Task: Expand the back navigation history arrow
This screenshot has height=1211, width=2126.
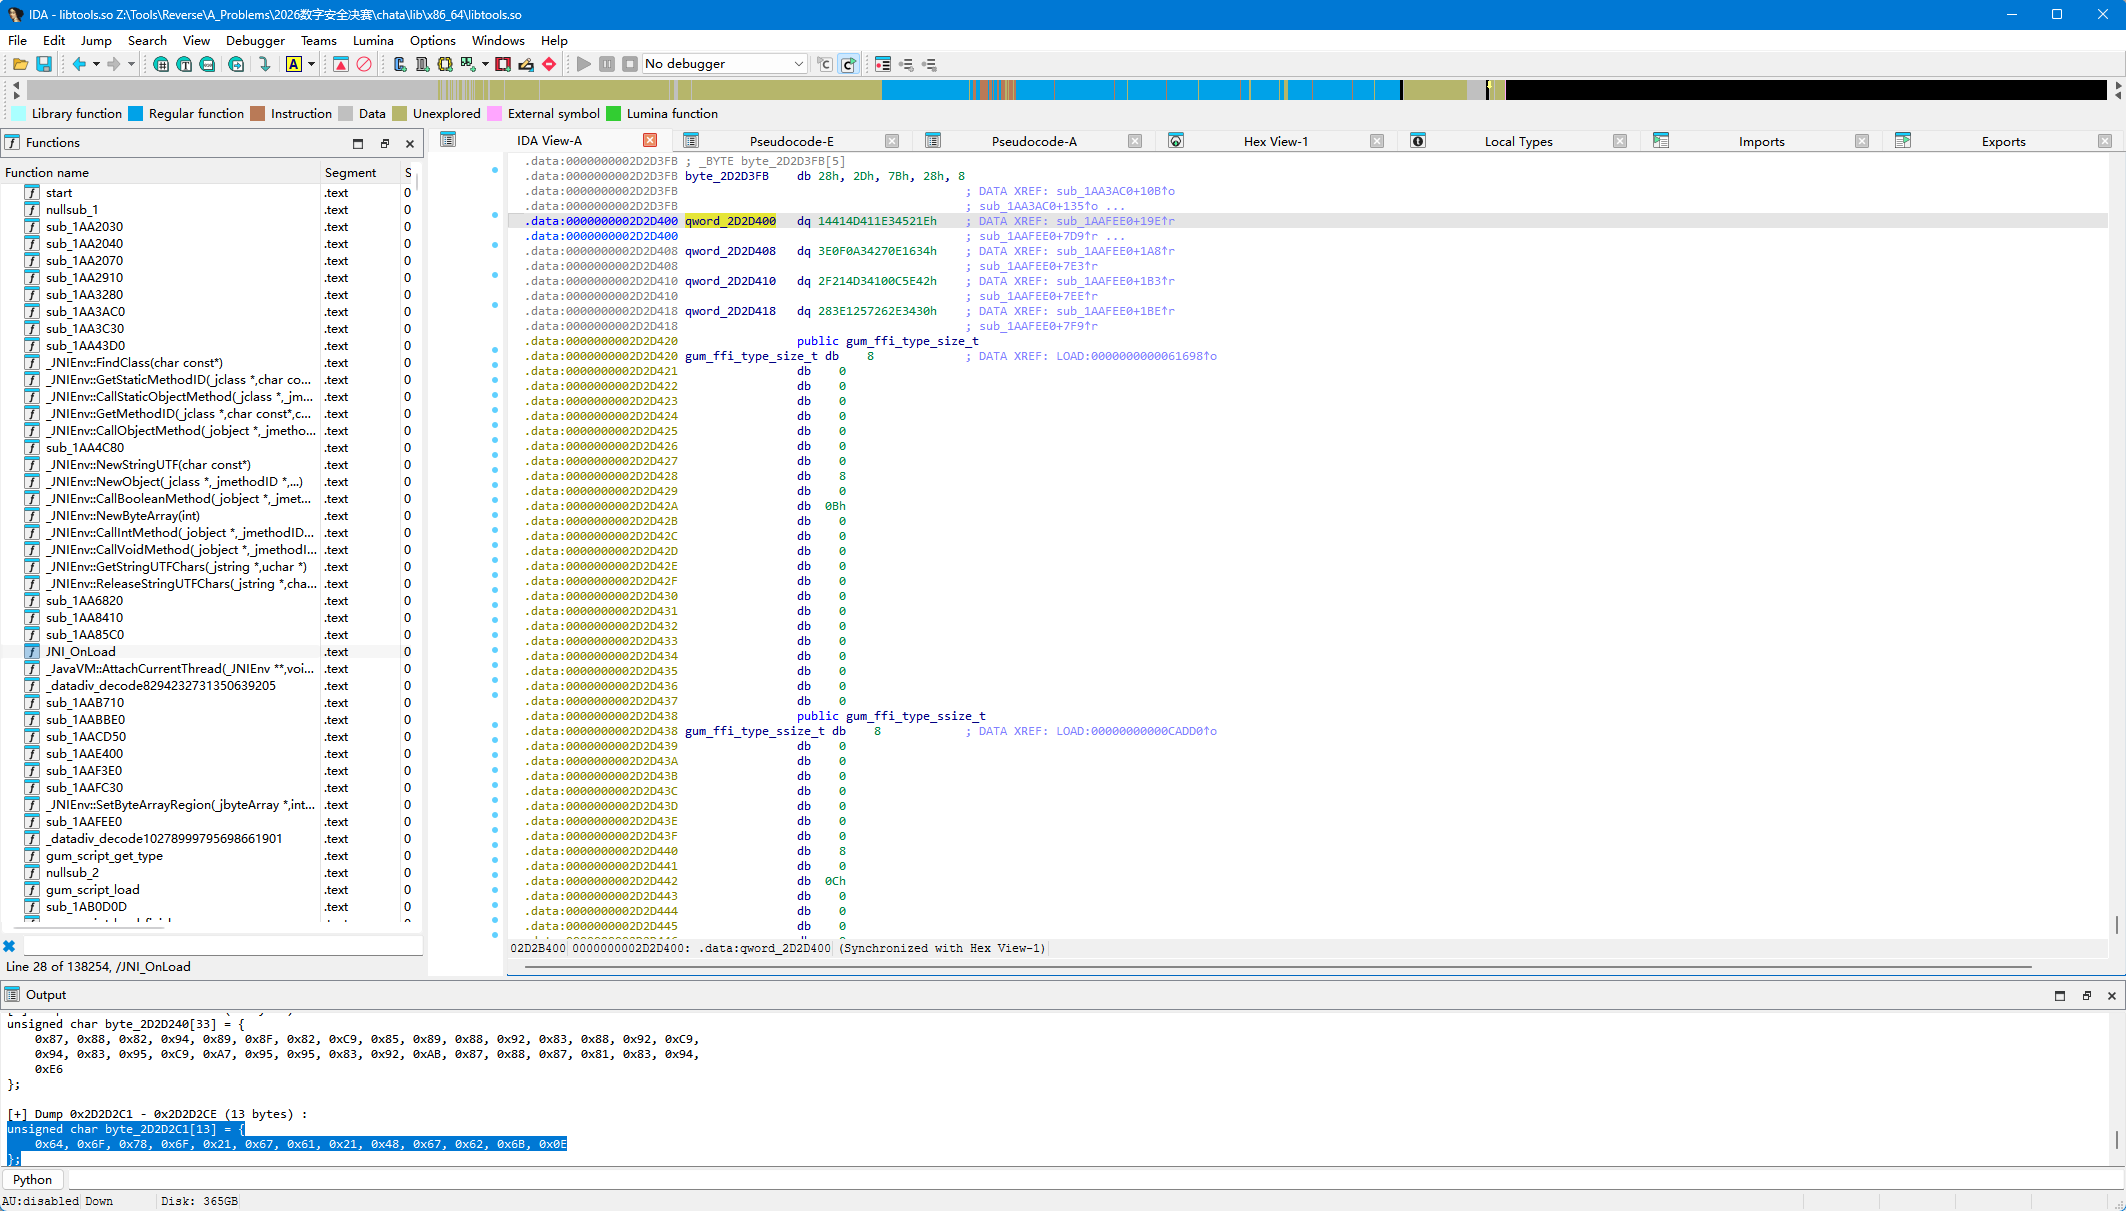Action: (x=96, y=64)
